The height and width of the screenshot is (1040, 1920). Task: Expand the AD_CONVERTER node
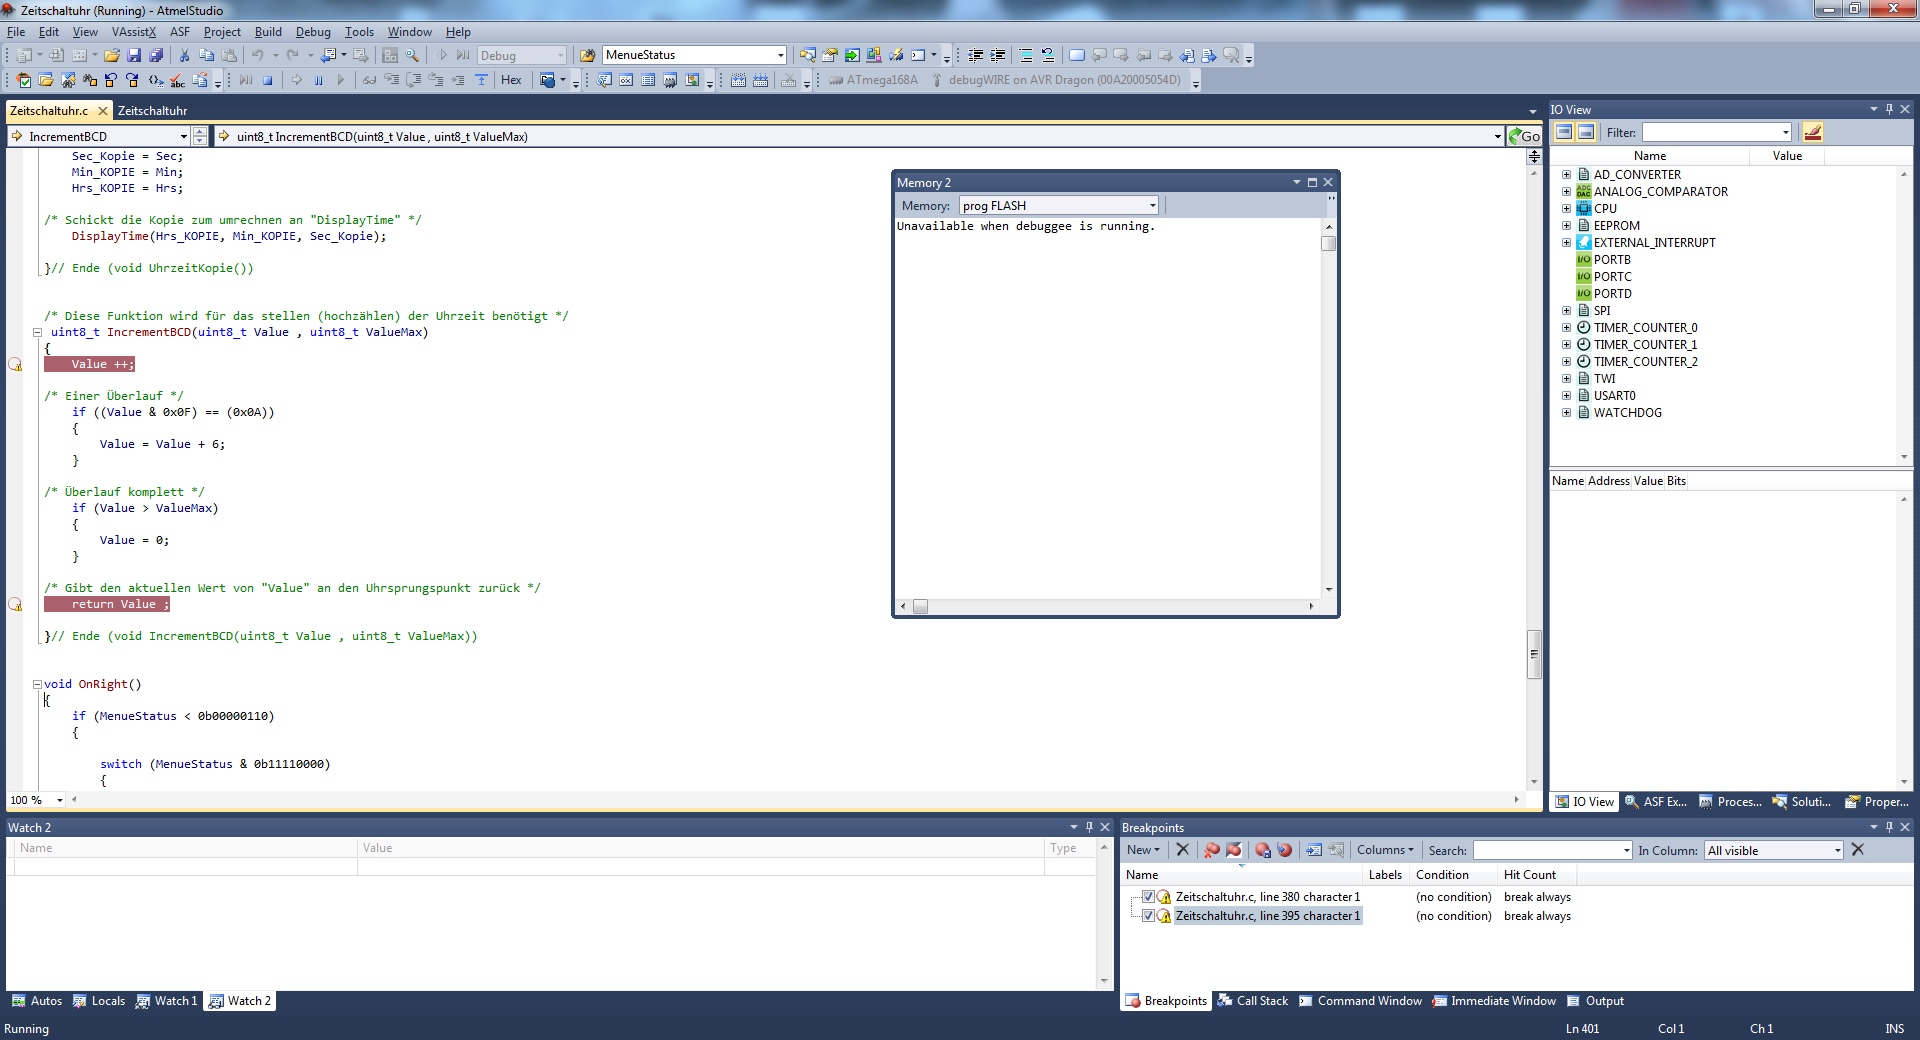(1567, 174)
